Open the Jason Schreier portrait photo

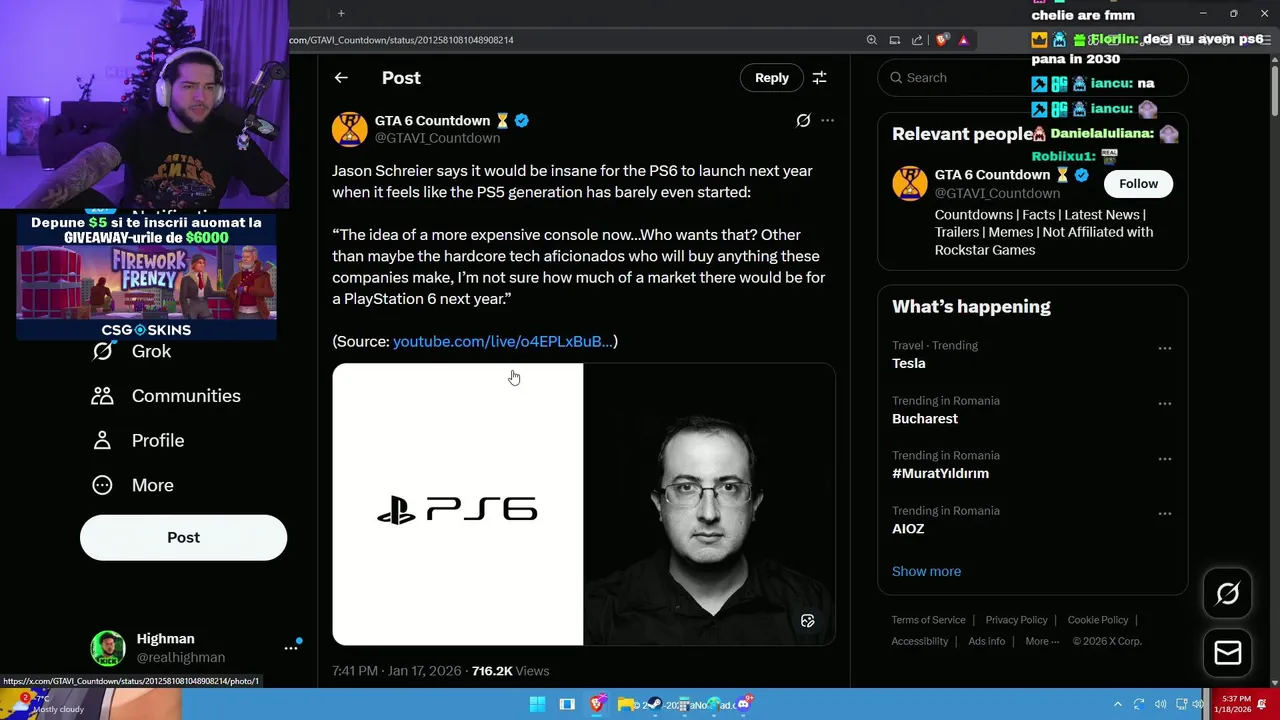point(709,505)
